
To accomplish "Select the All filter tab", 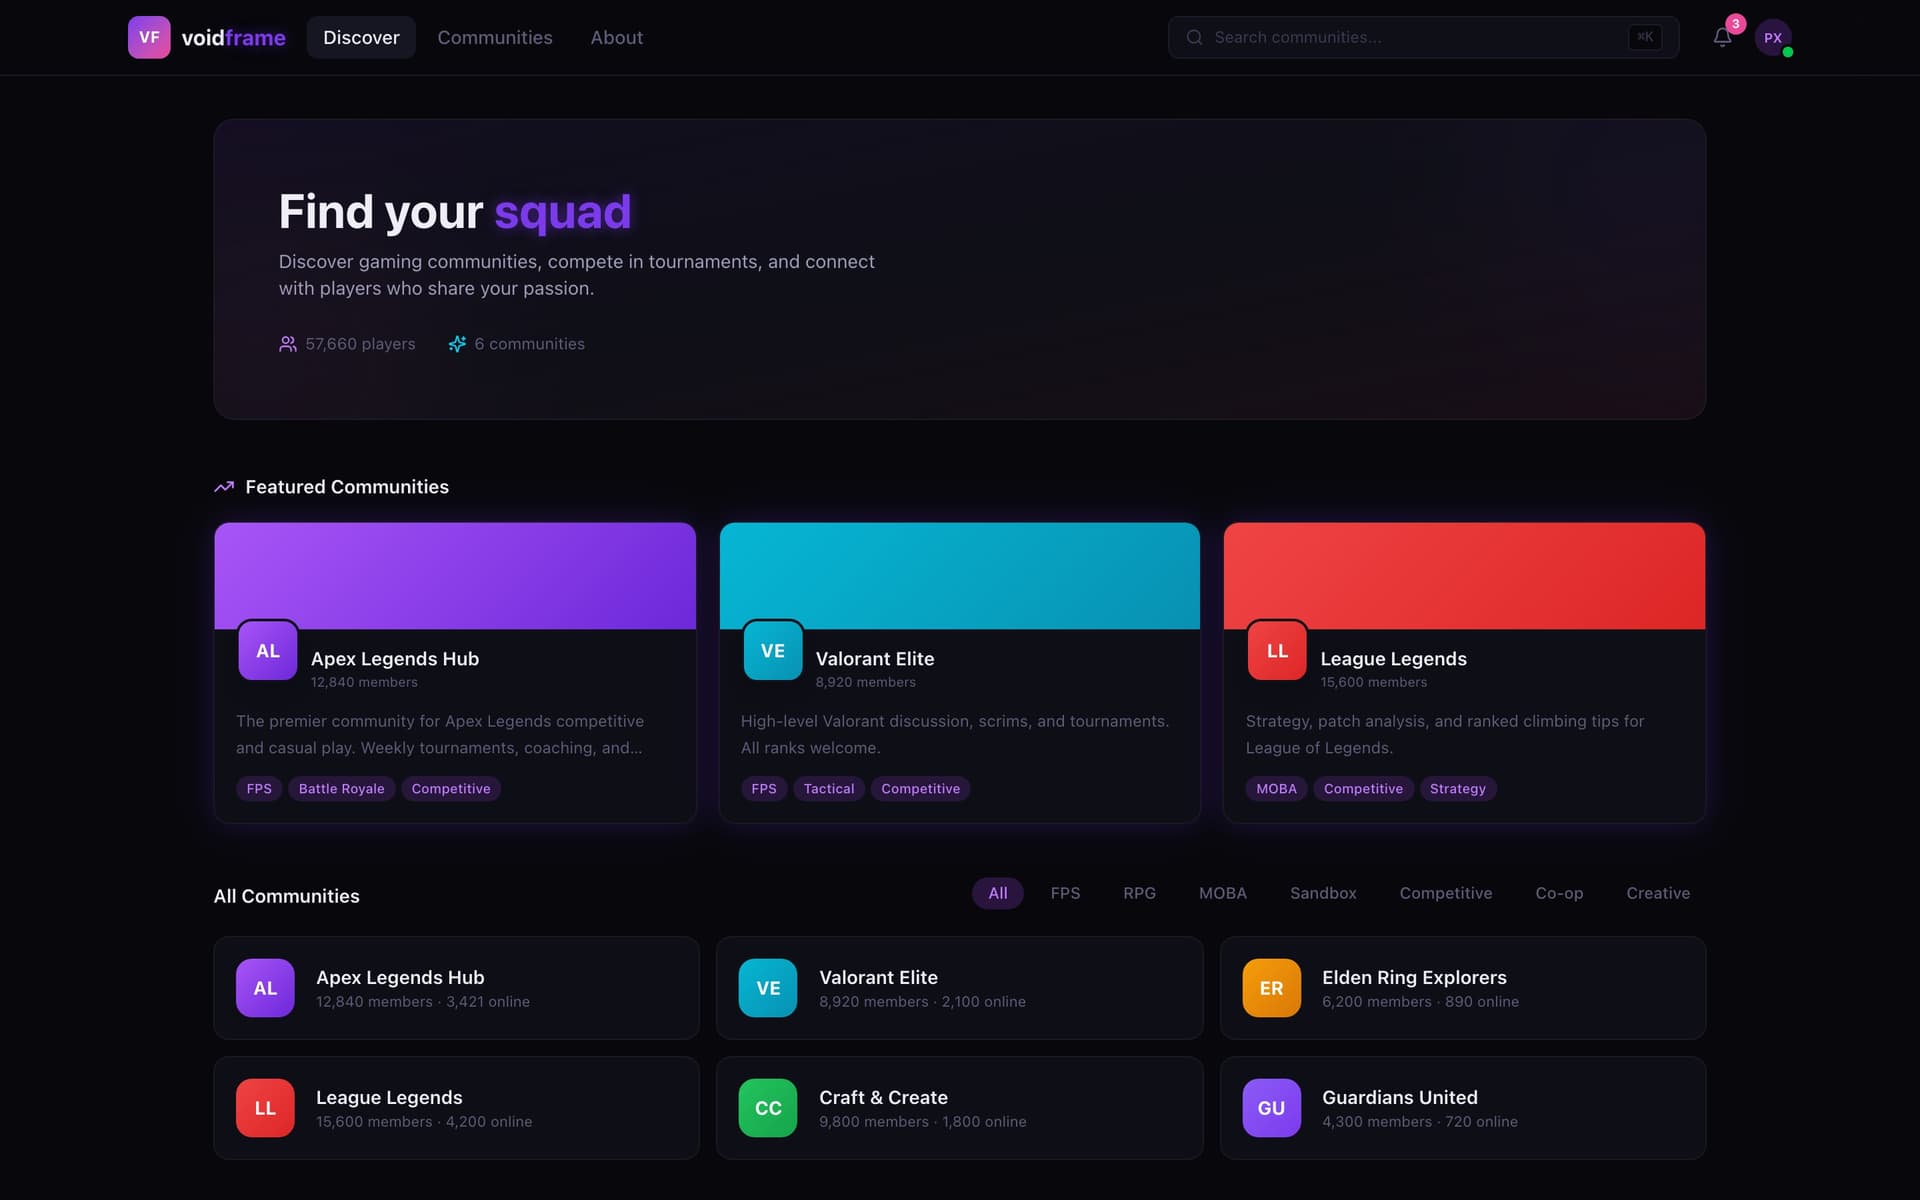I will tap(998, 893).
